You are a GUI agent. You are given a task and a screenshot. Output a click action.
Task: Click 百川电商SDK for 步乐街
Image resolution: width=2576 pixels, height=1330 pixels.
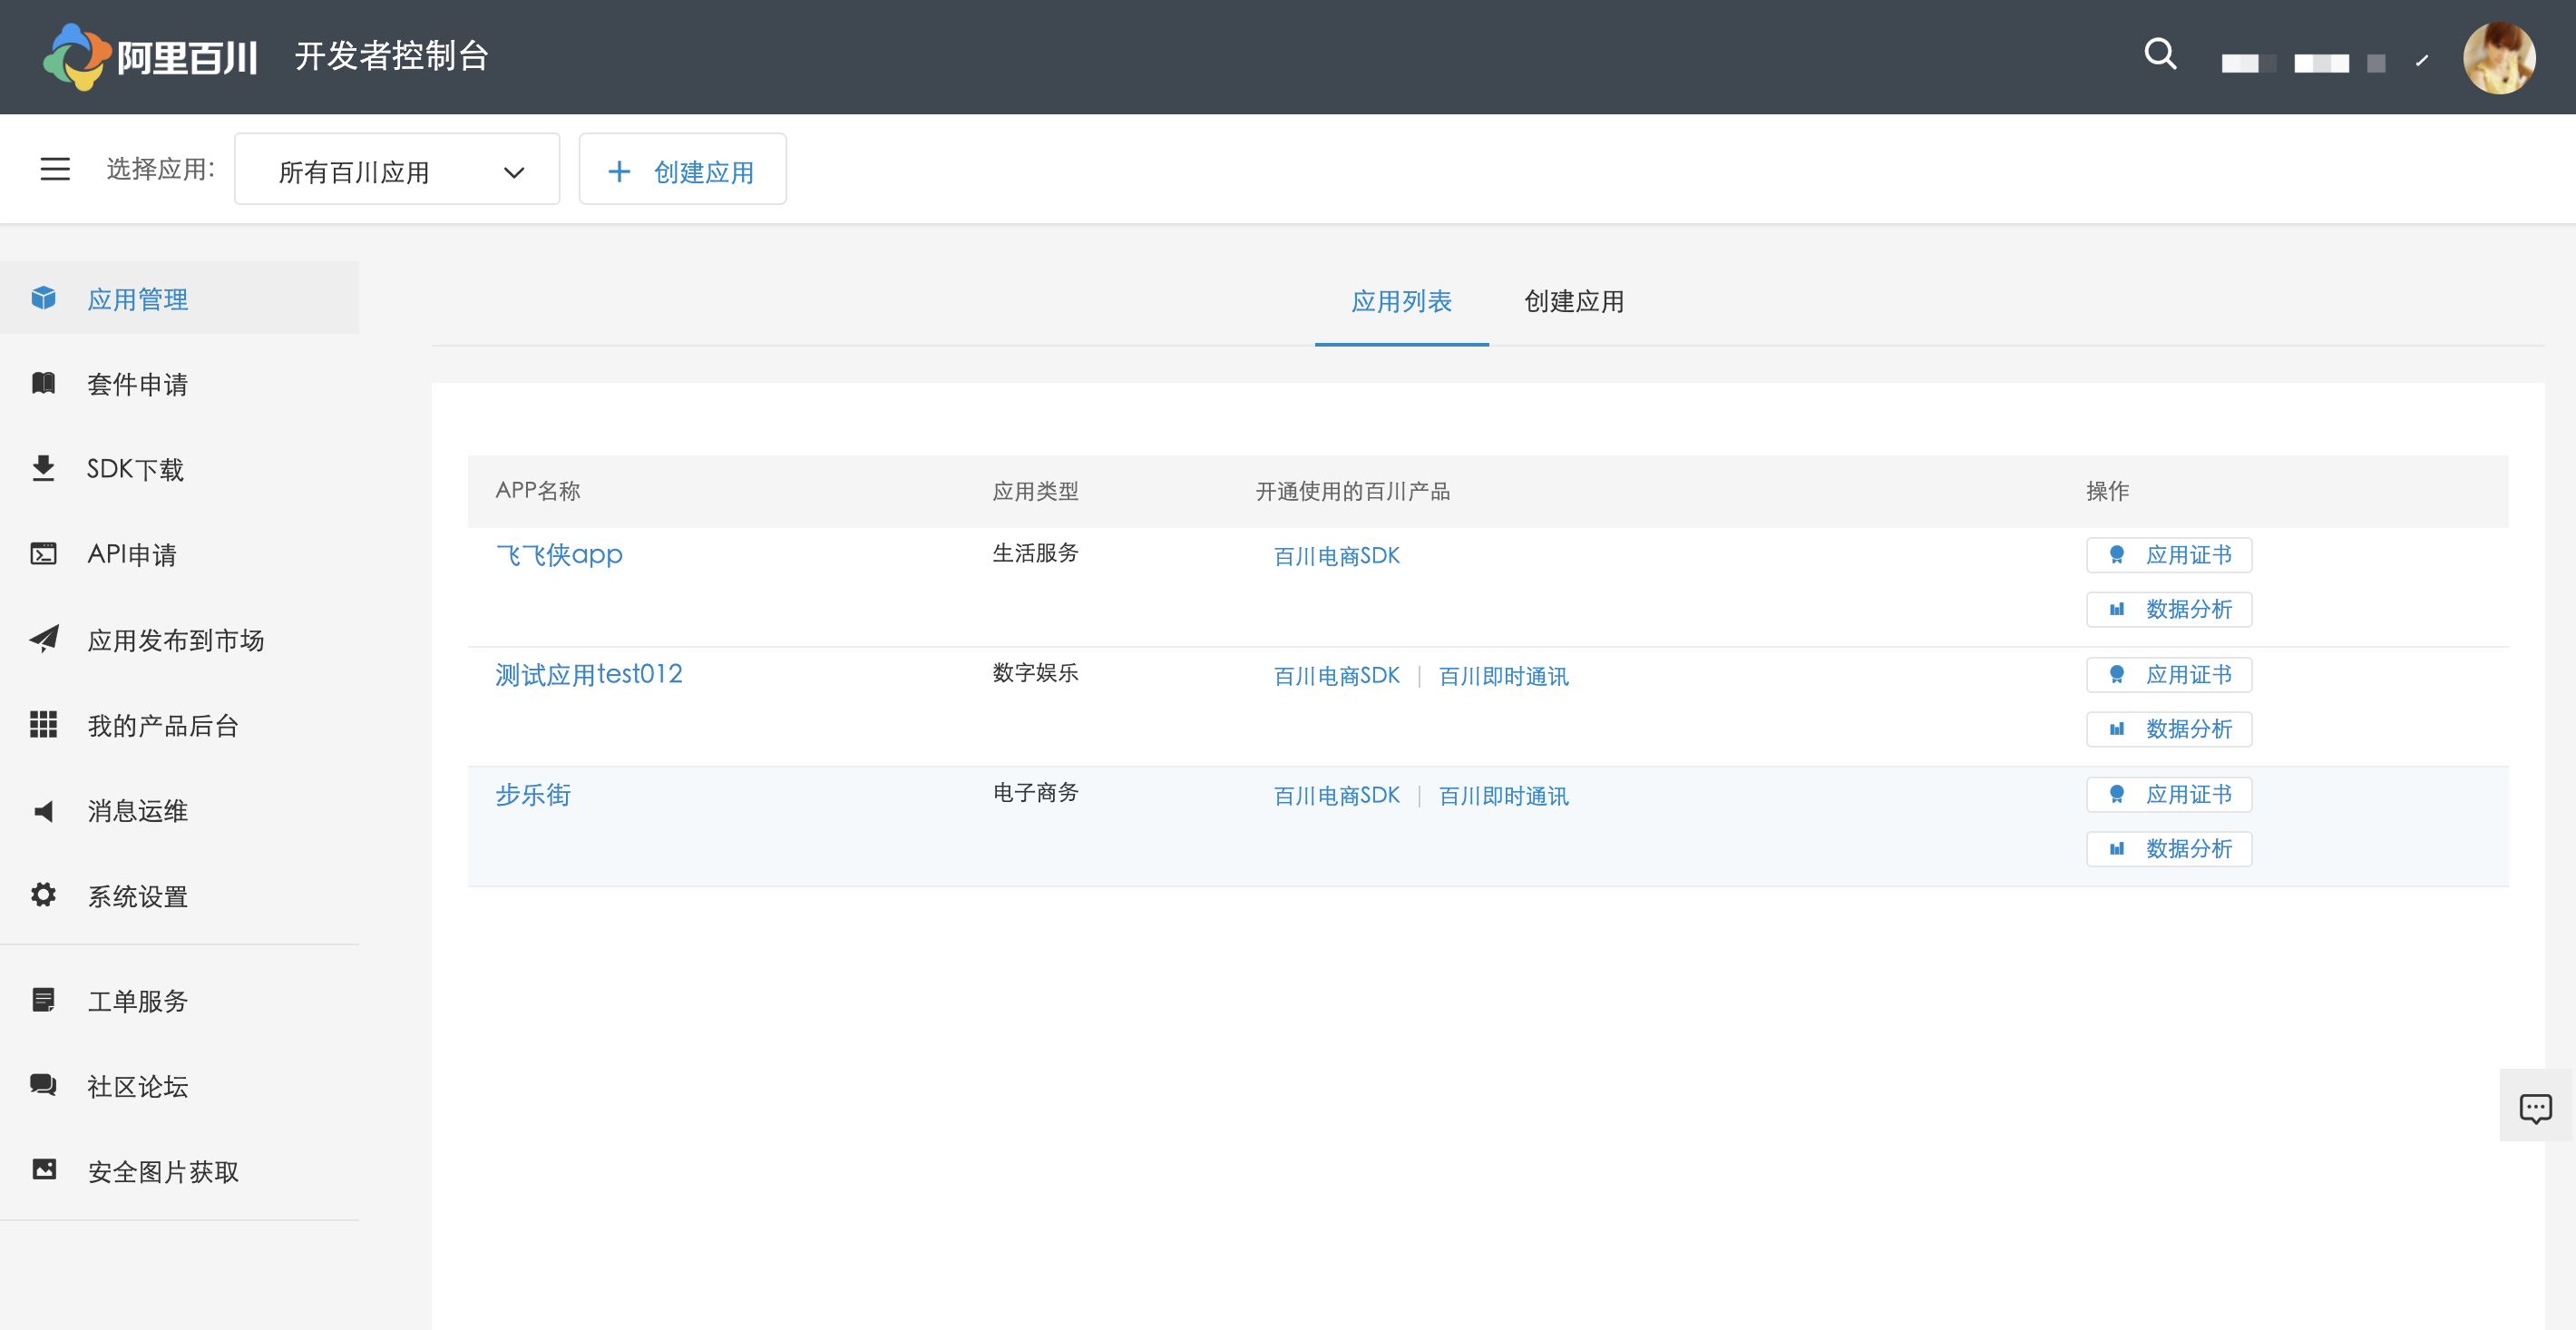click(1336, 796)
